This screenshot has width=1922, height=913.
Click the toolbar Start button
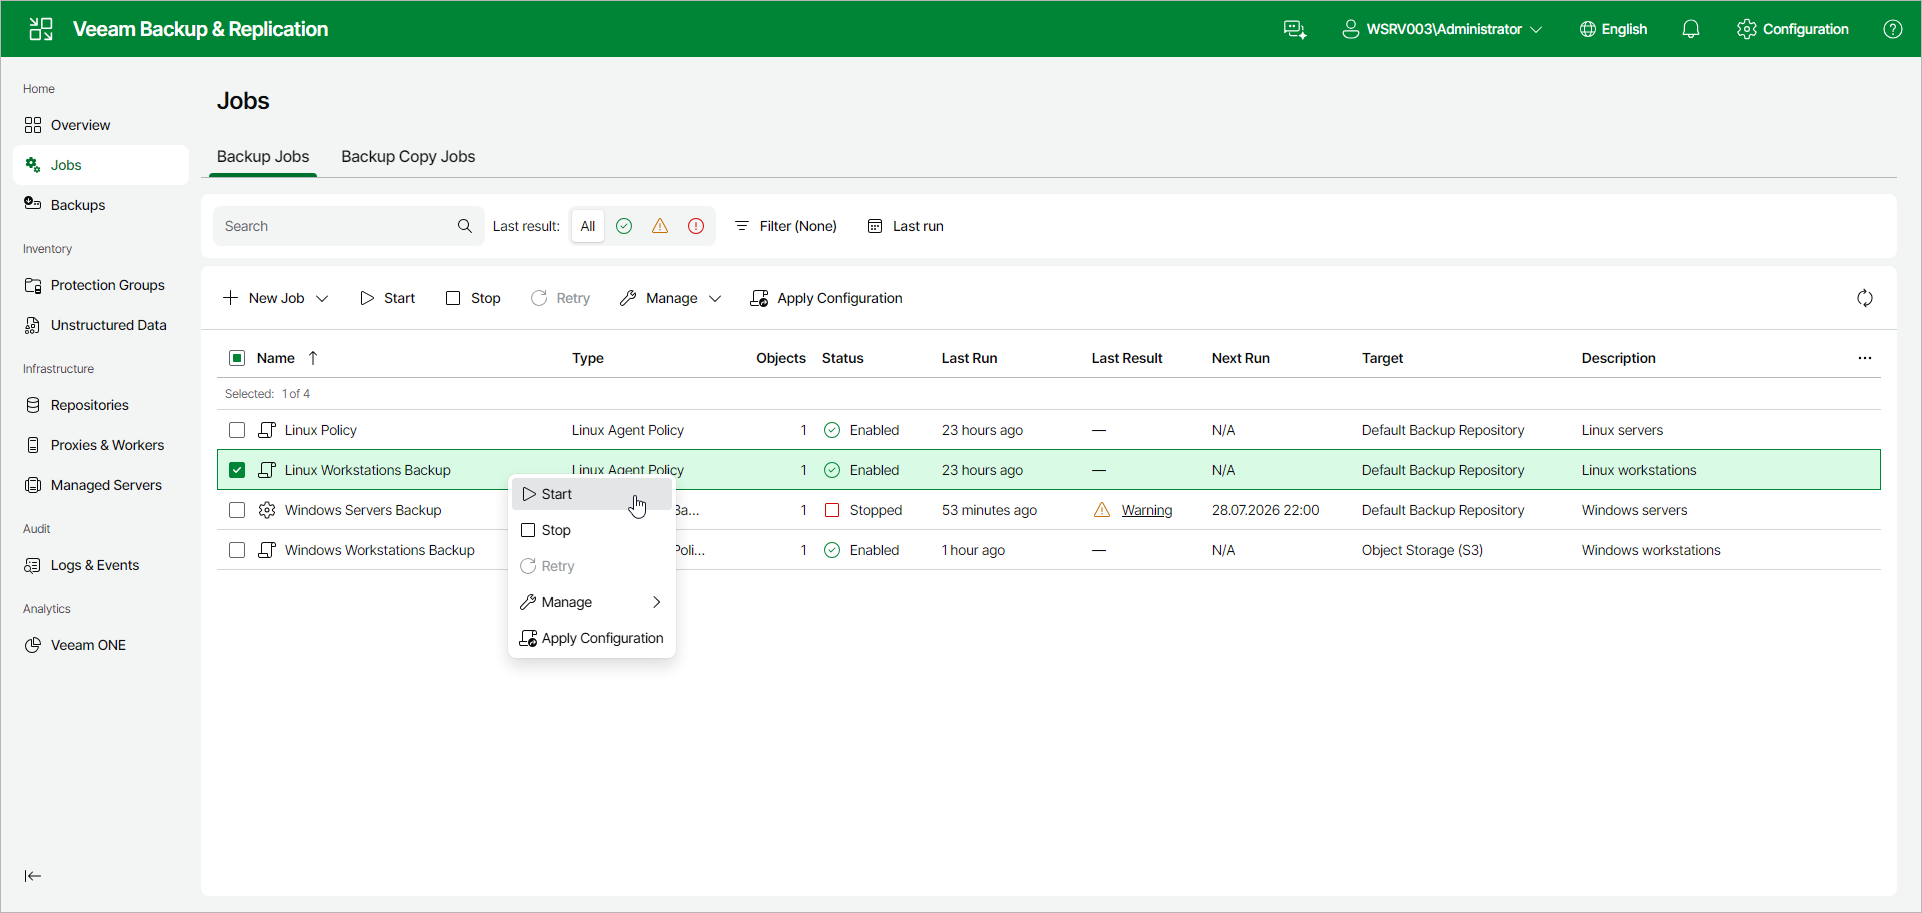[x=387, y=298]
